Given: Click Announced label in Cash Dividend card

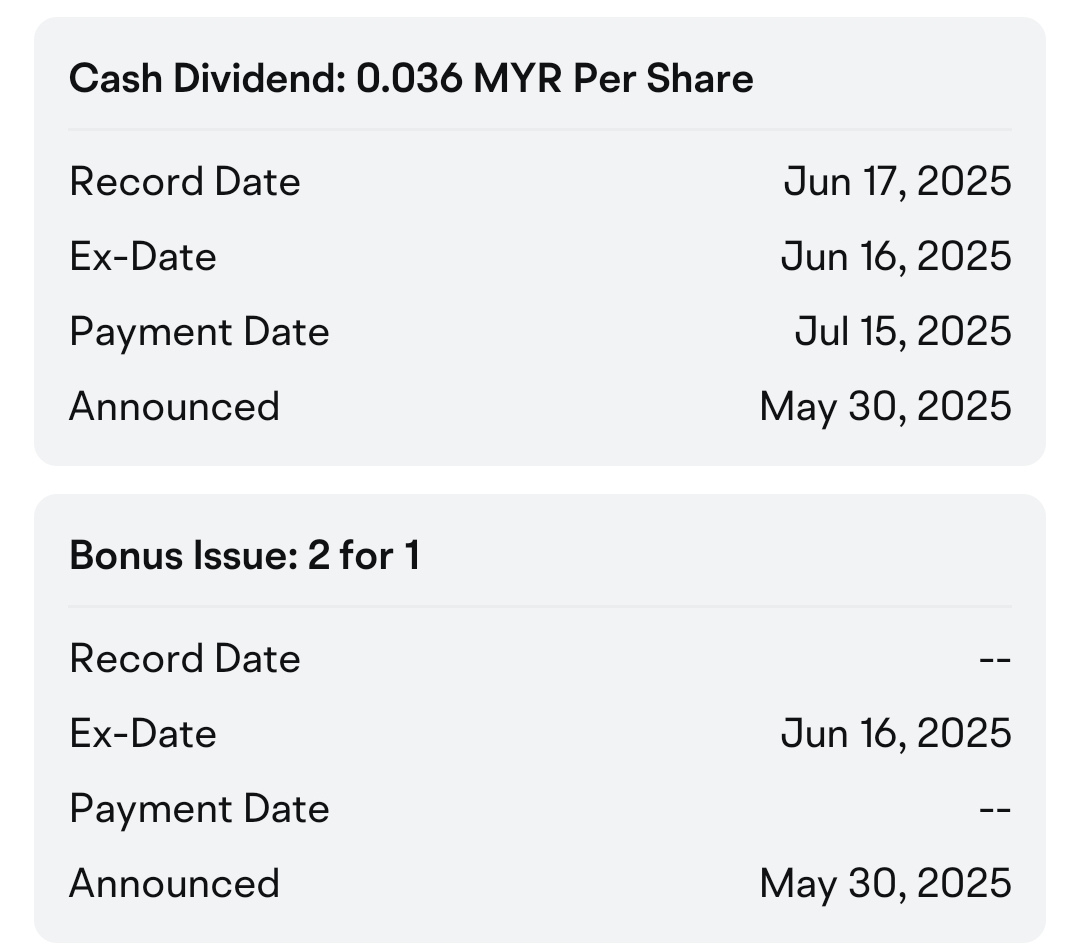Looking at the screenshot, I should [174, 406].
